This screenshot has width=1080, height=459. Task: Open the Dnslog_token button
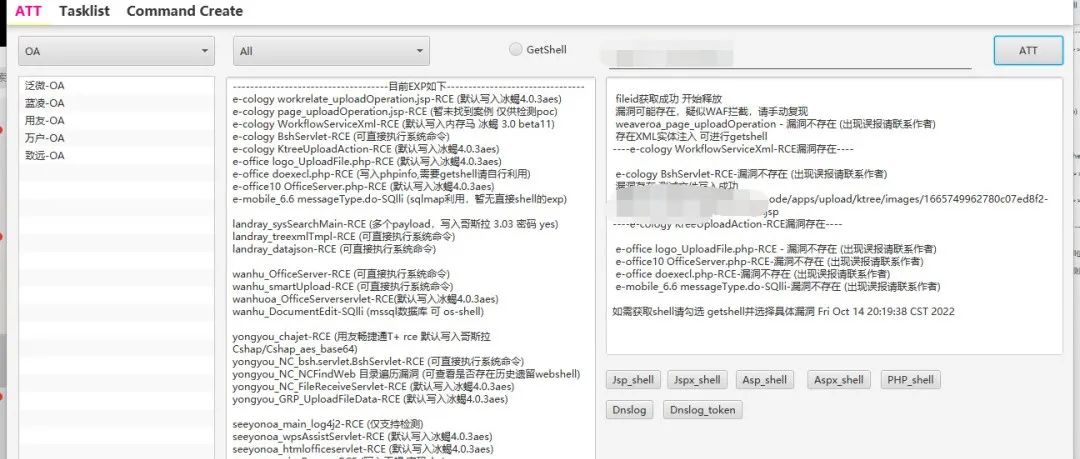pos(703,410)
